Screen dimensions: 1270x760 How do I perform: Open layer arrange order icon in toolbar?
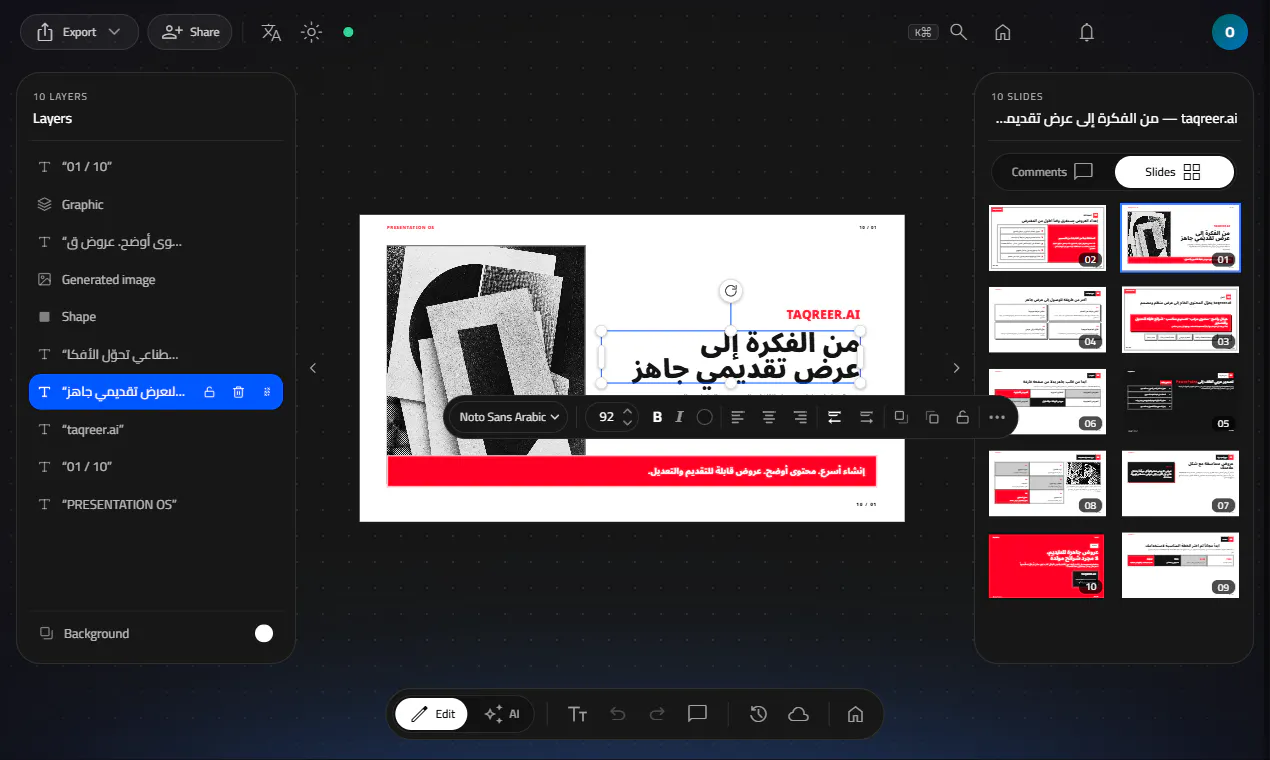click(x=900, y=417)
